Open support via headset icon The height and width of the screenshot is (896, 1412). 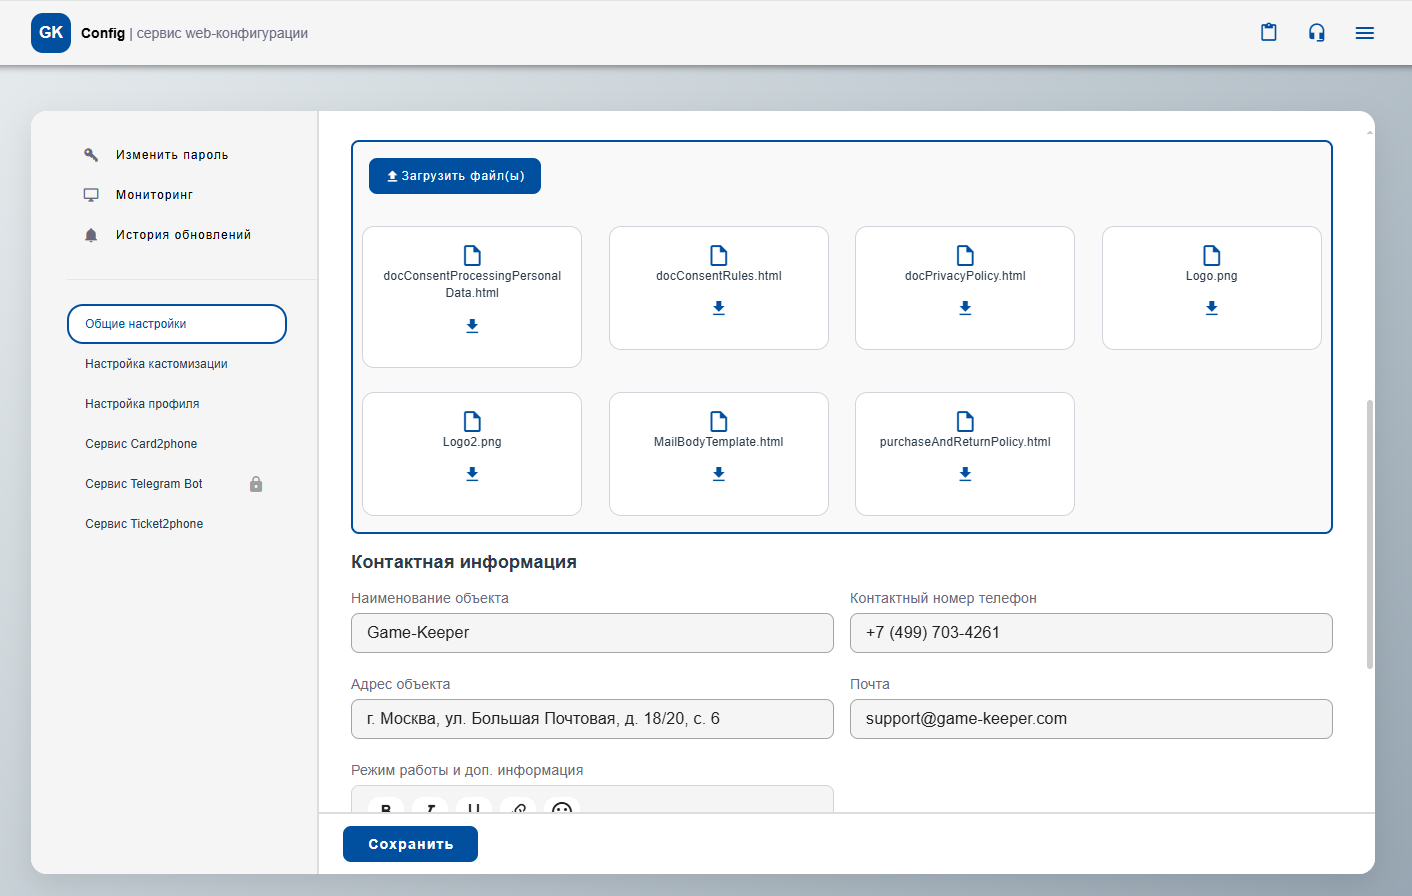click(x=1316, y=32)
